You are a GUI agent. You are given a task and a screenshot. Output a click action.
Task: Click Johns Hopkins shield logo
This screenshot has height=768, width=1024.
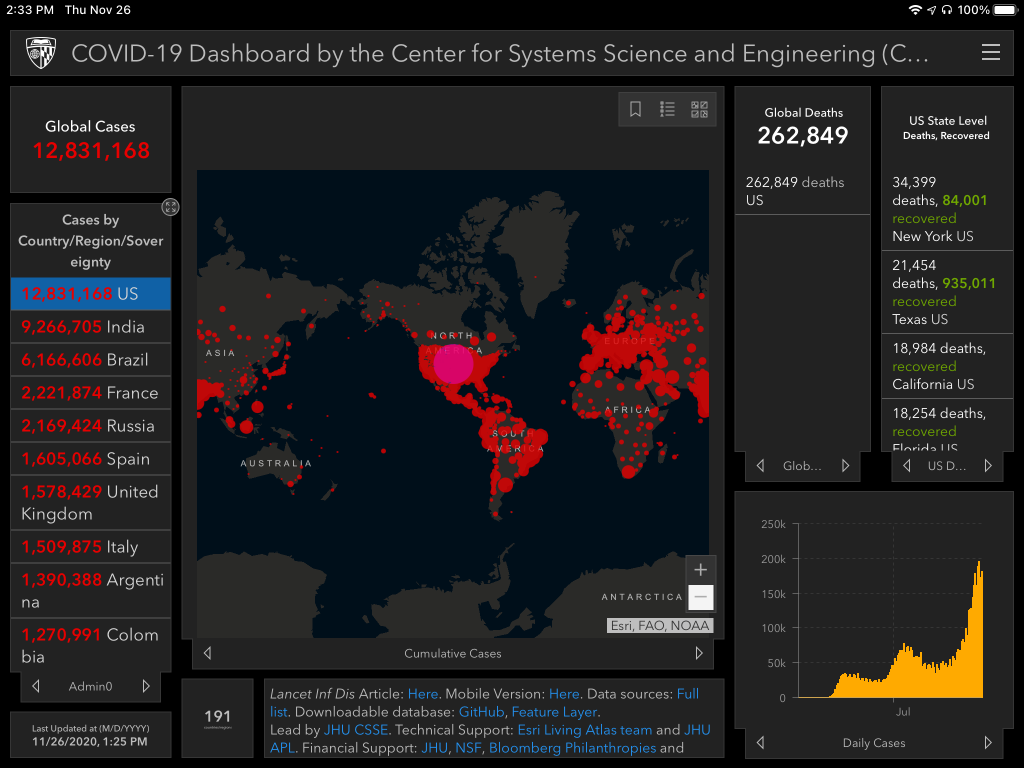40,53
